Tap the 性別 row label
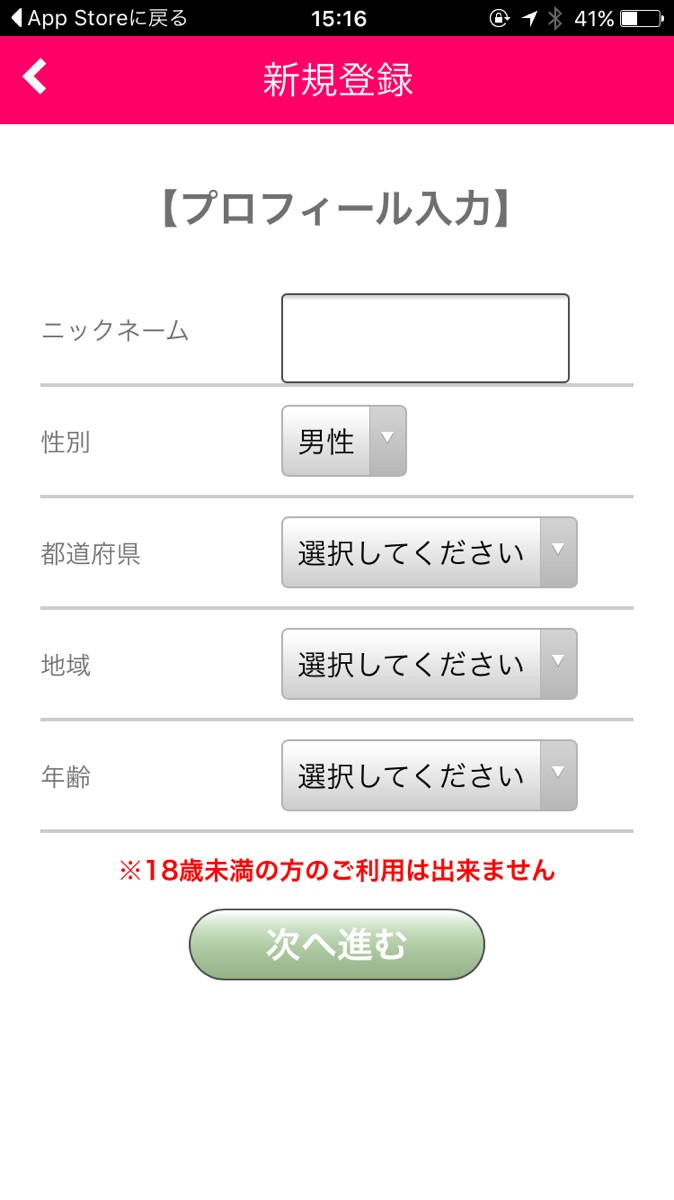Image resolution: width=674 pixels, height=1200 pixels. tap(66, 442)
